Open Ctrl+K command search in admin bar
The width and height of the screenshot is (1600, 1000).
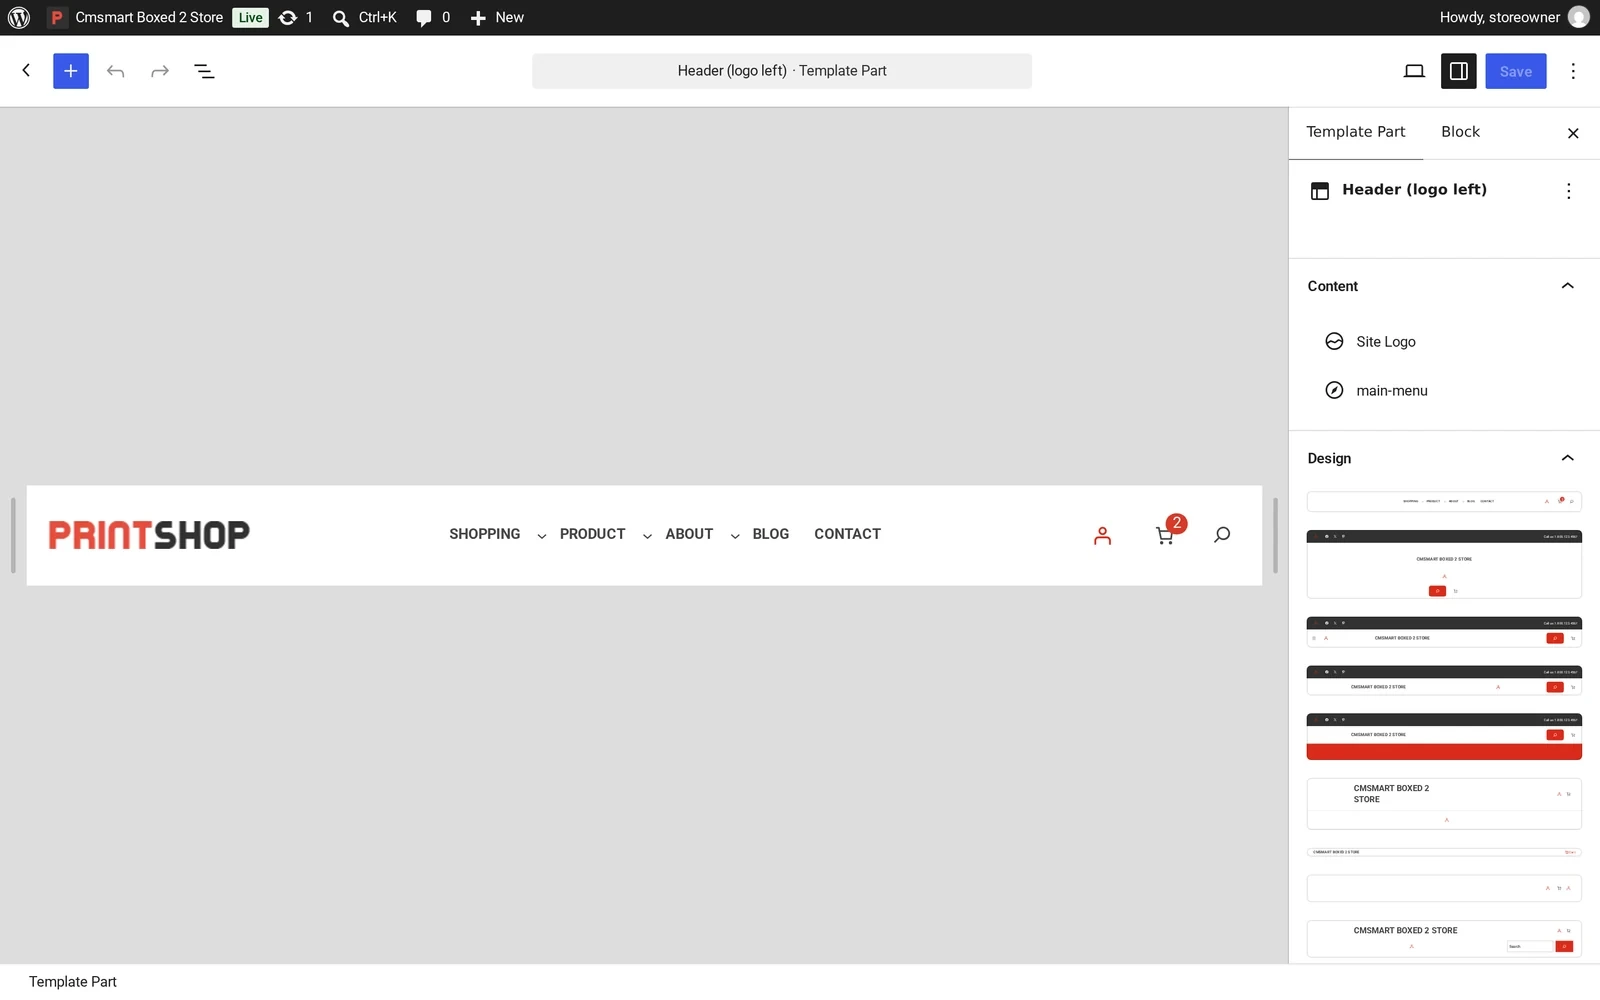[x=365, y=17]
